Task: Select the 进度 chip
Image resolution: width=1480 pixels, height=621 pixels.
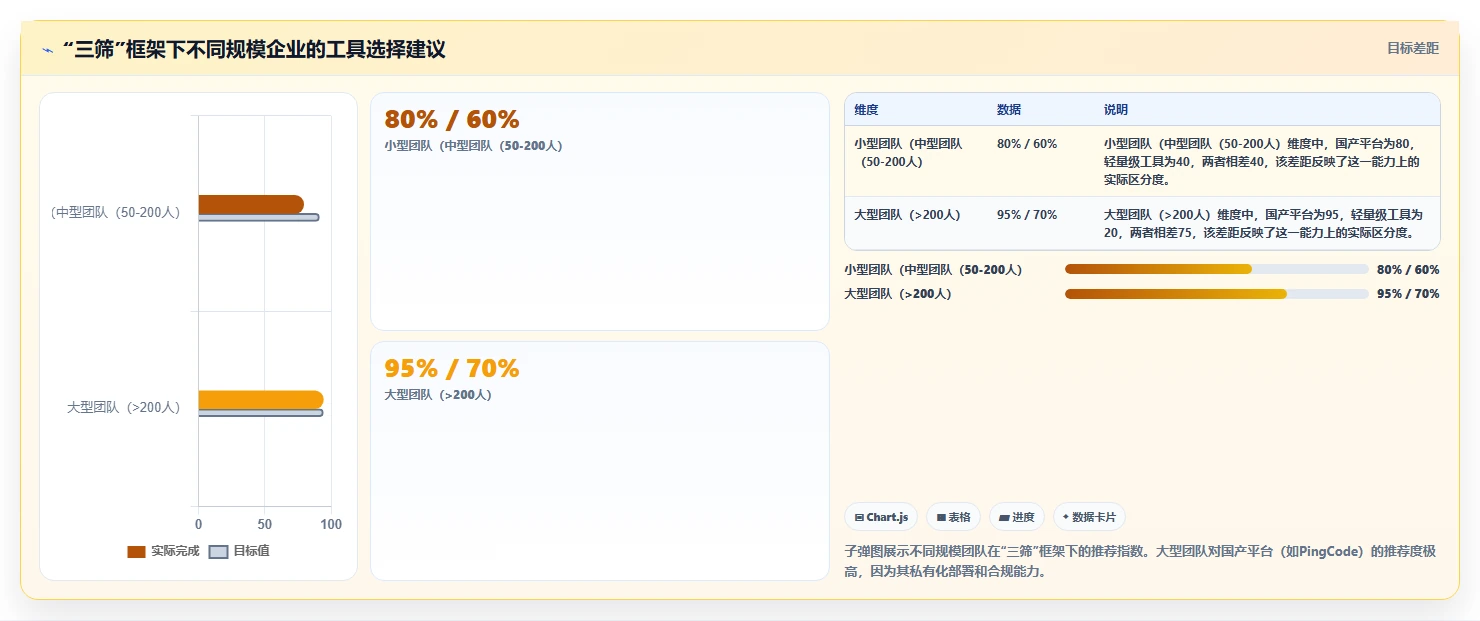Action: (x=1016, y=517)
